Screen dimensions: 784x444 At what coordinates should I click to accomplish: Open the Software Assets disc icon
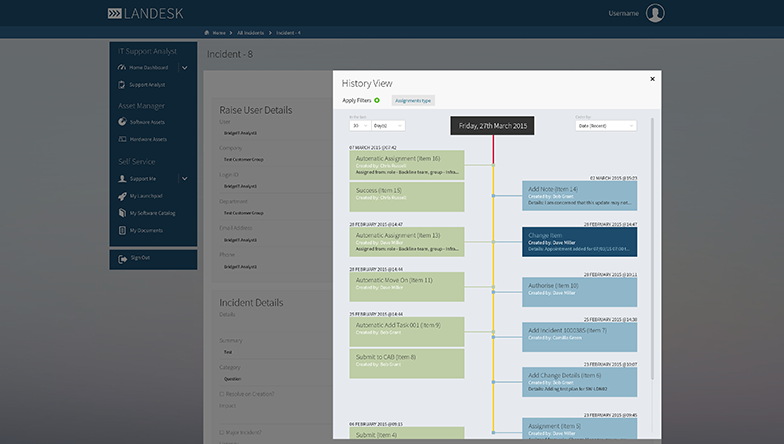(122, 122)
